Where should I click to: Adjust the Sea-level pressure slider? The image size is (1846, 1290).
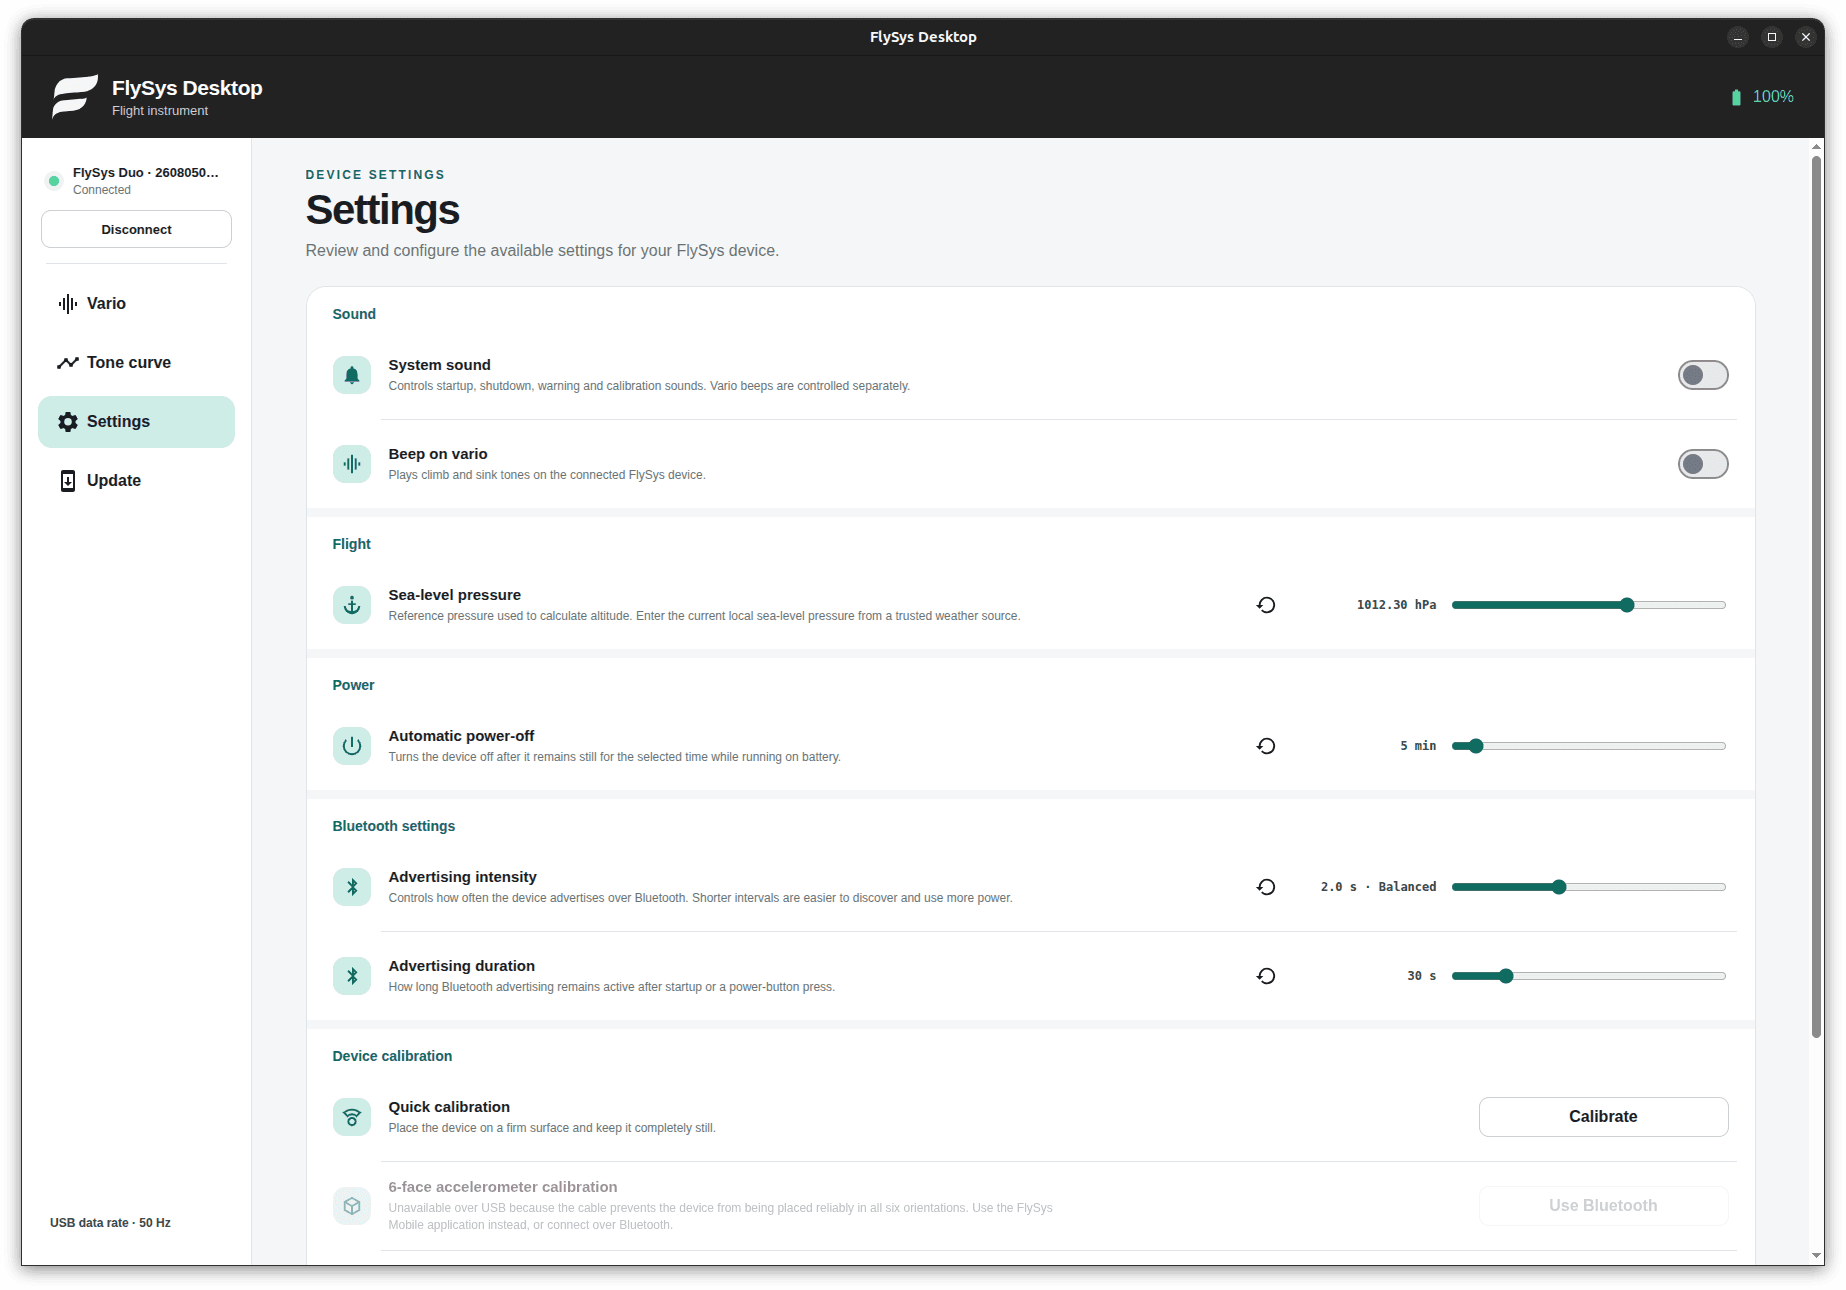click(1589, 605)
